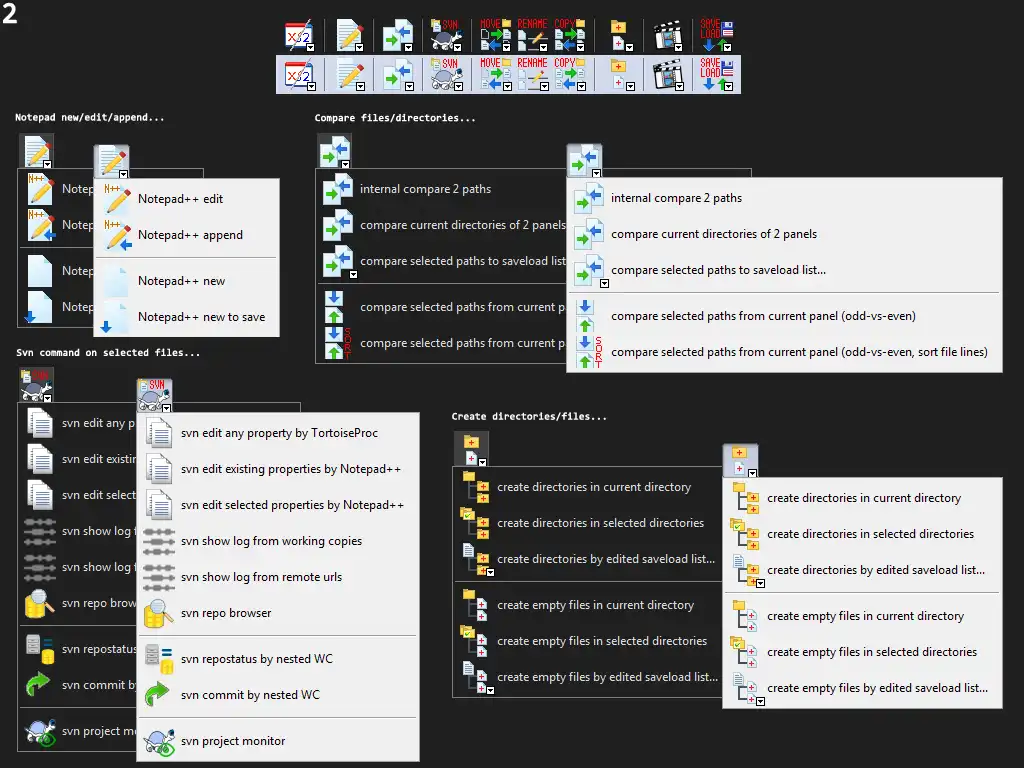Pick internal compare 2 paths in light menu
The height and width of the screenshot is (768, 1024).
point(784,198)
